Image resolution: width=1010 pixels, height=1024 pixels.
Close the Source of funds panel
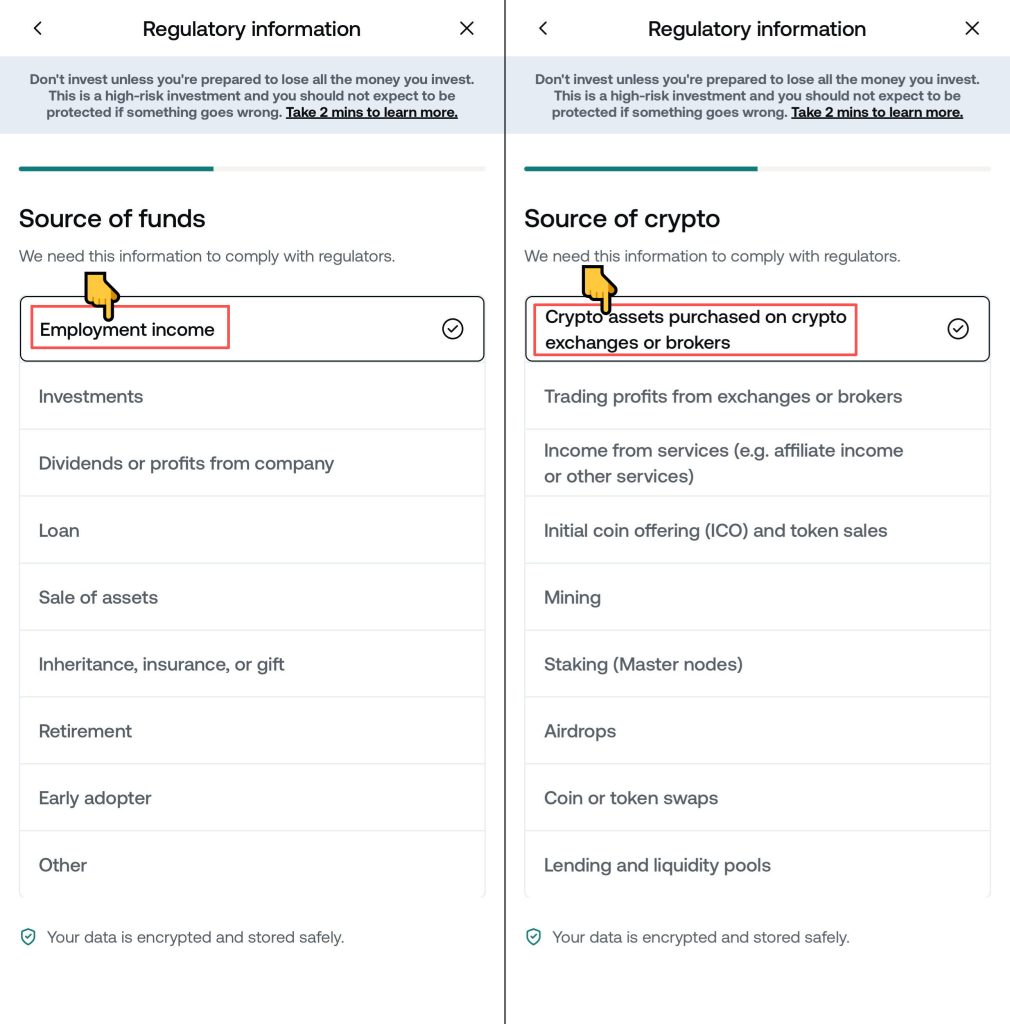coord(466,29)
